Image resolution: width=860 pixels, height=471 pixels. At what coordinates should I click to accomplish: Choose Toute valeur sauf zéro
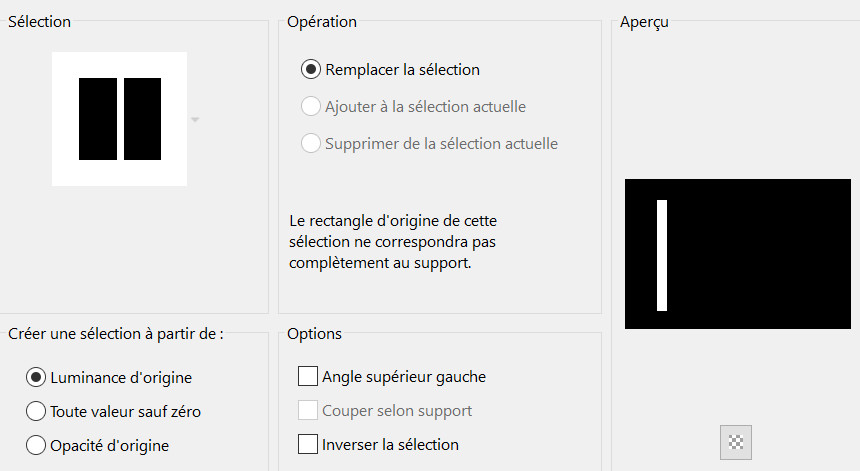click(36, 411)
